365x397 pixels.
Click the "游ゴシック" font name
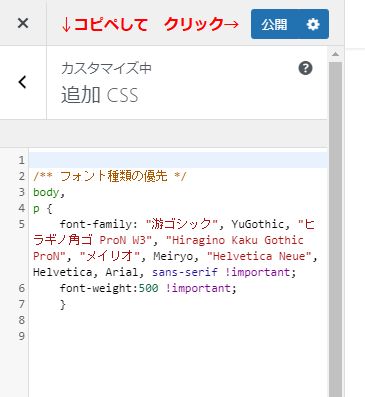coord(183,224)
